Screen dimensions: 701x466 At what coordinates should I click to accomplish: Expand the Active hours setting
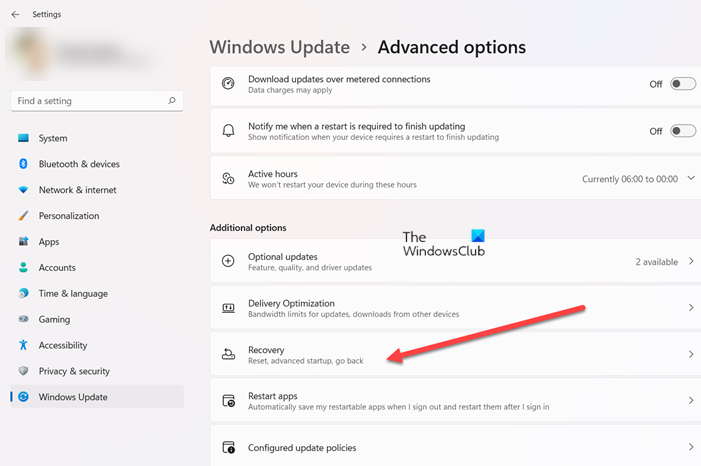coord(690,179)
